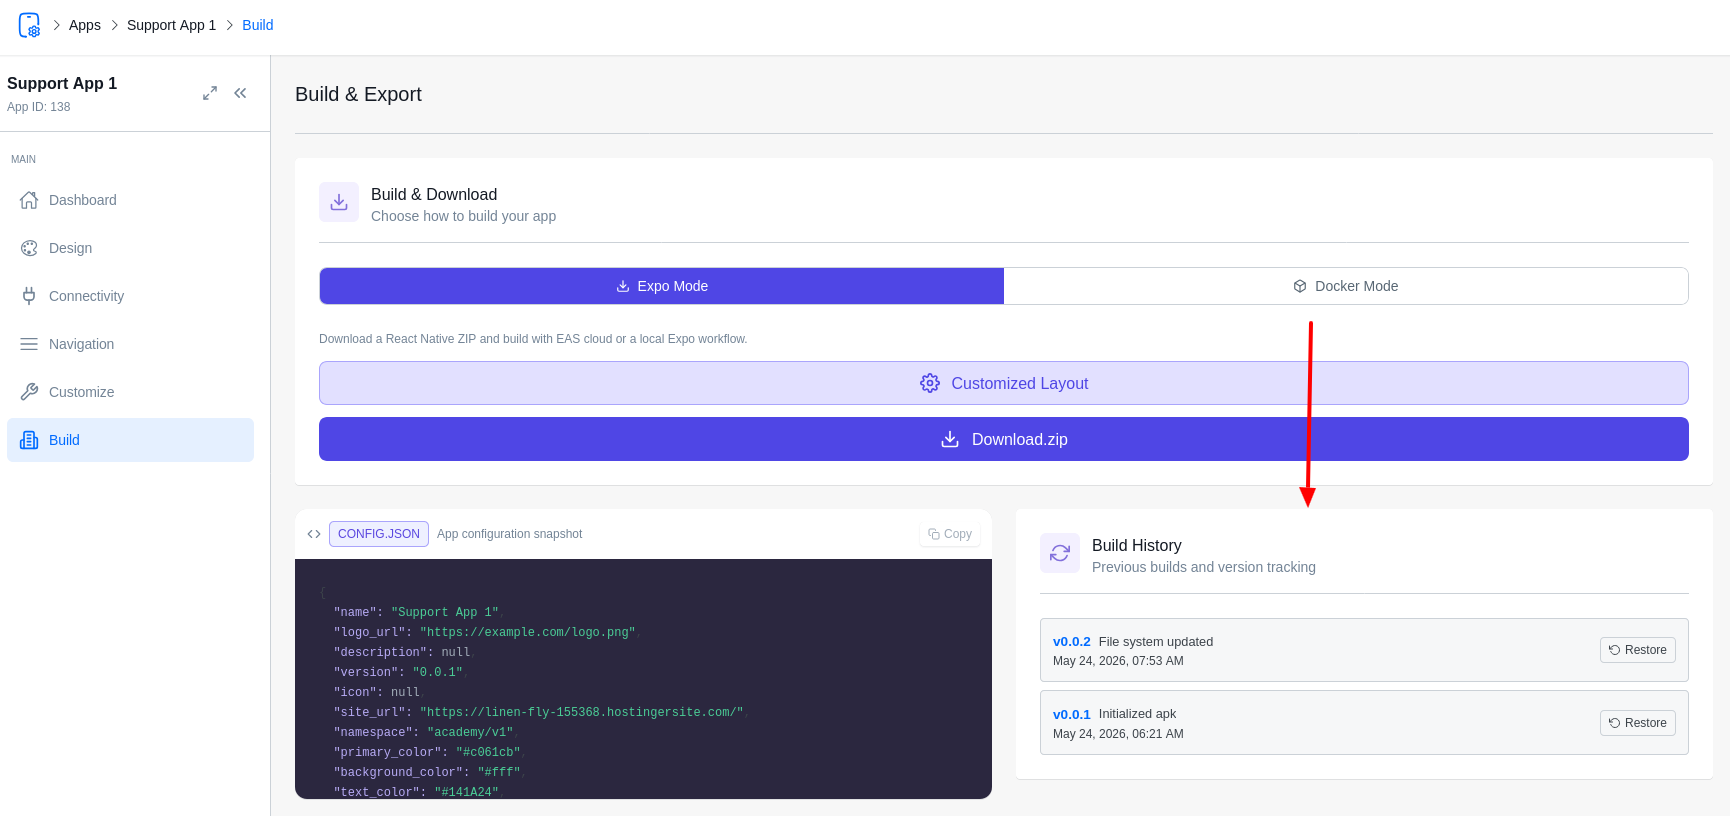Click the Customize wrench icon
This screenshot has width=1730, height=816.
click(29, 392)
